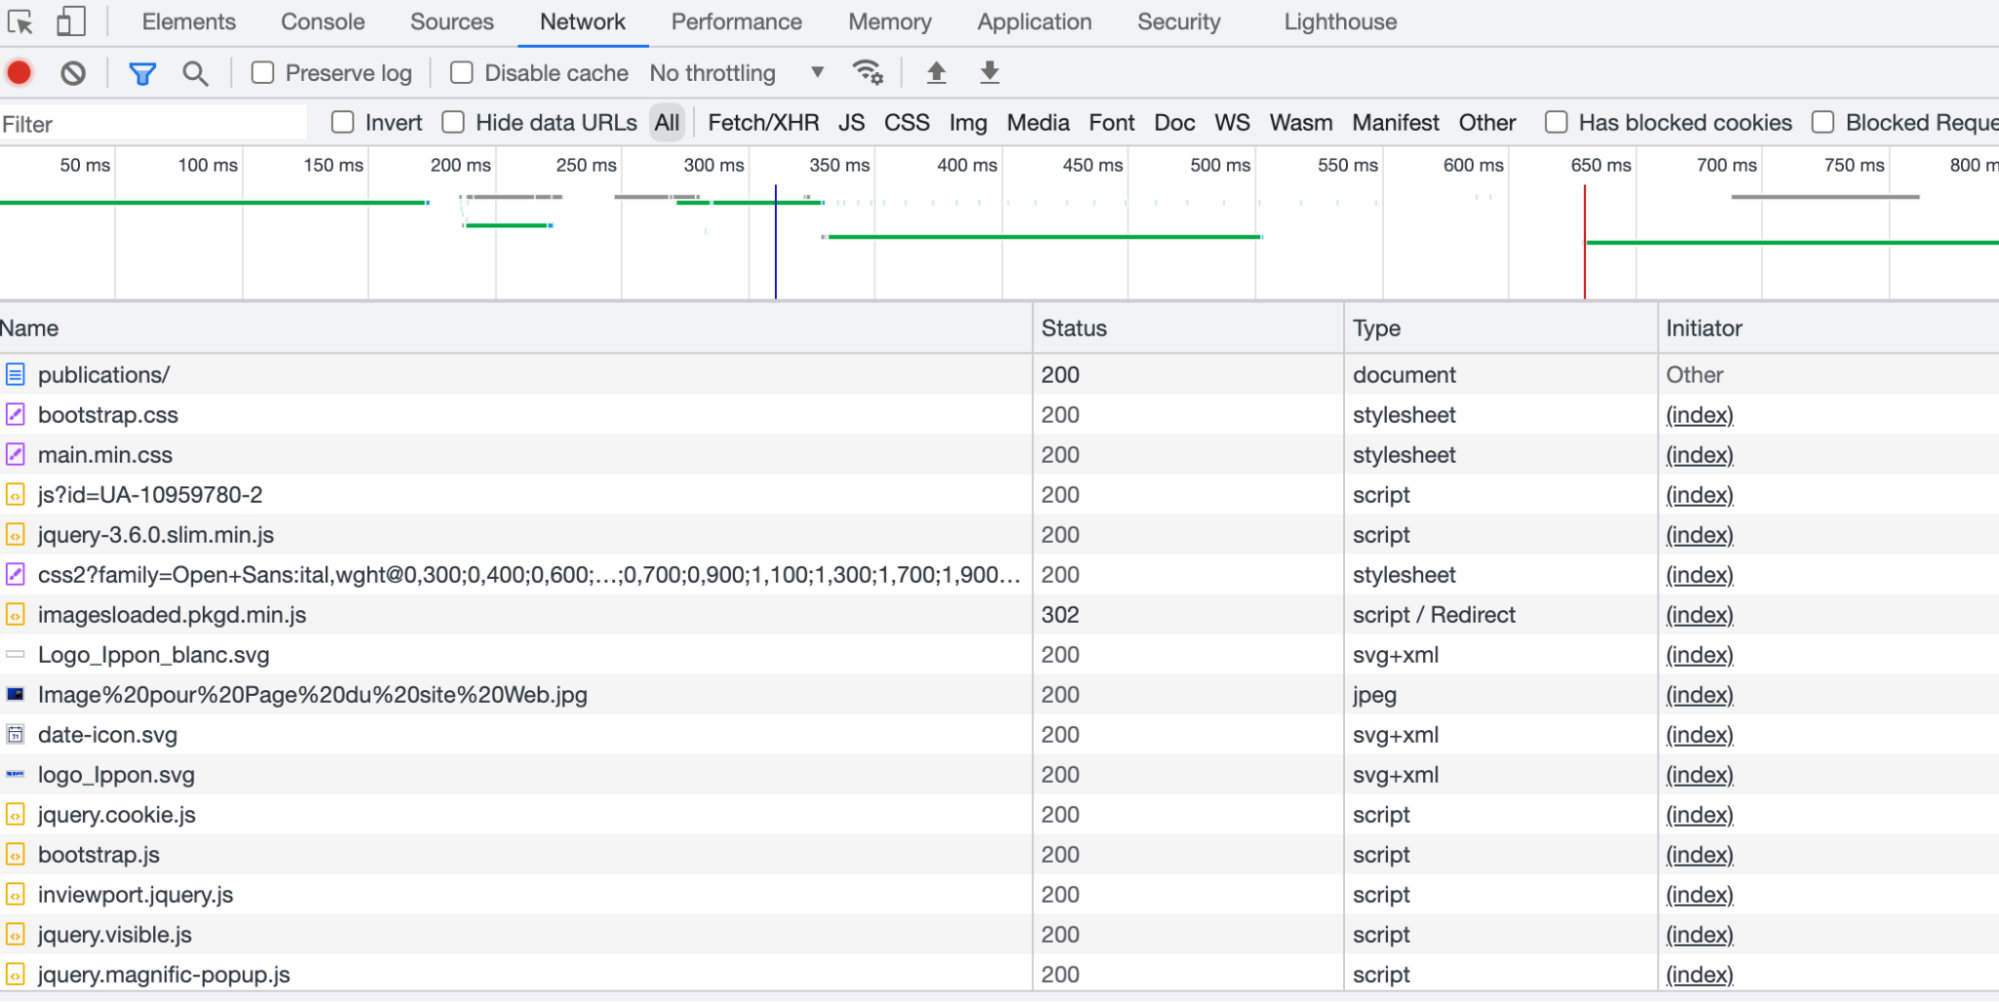Import HAR file with upload arrow
Screen dimensions: 1999x1002
[936, 73]
